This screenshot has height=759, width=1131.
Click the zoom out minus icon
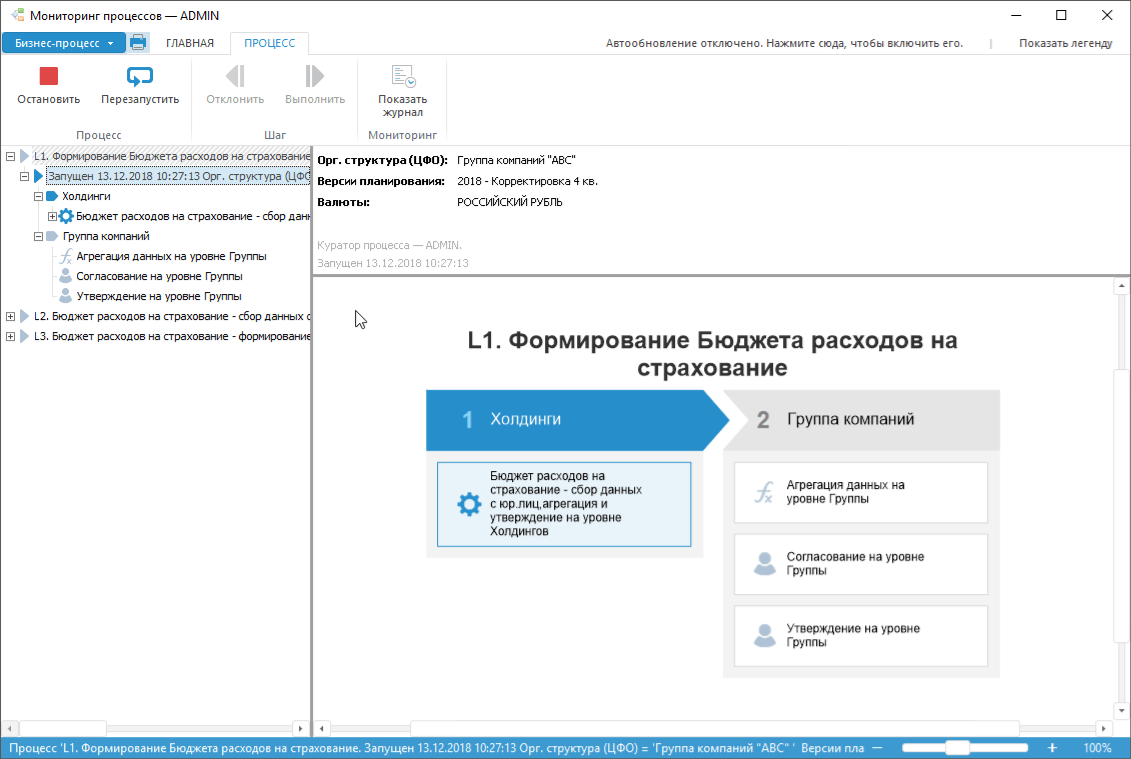(x=877, y=748)
